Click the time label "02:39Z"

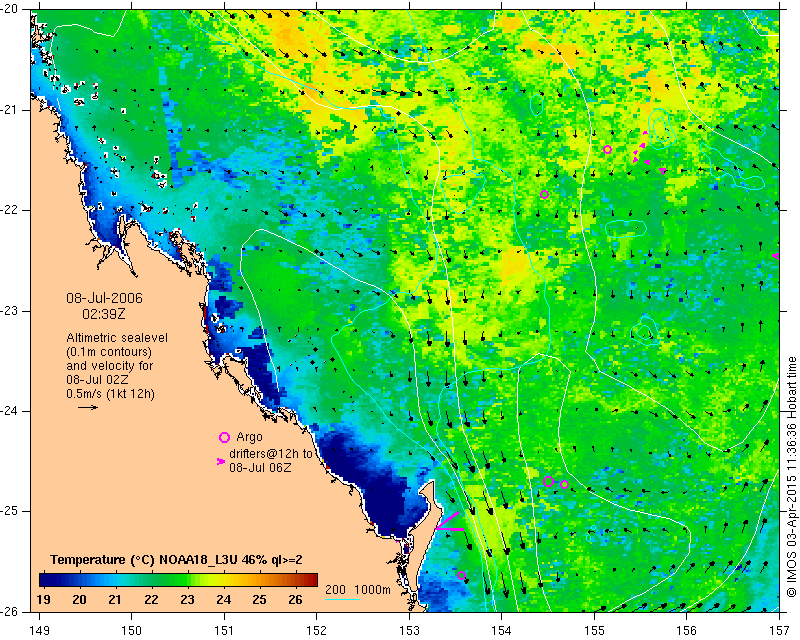point(104,314)
